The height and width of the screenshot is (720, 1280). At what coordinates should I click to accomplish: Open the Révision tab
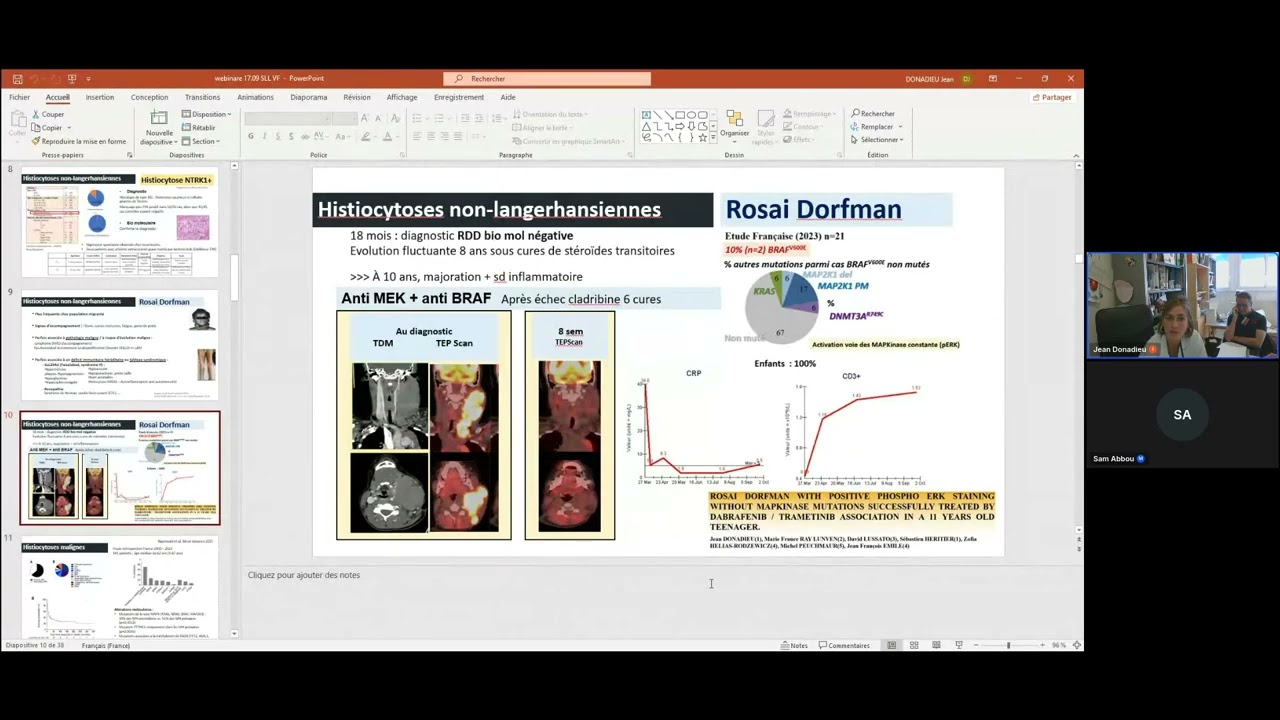pos(357,97)
